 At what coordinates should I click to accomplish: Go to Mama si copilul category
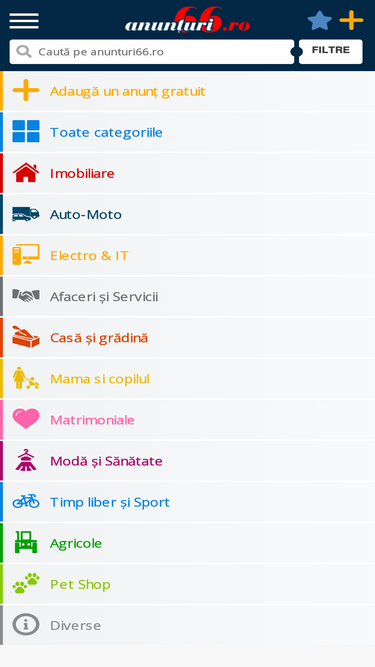click(188, 379)
